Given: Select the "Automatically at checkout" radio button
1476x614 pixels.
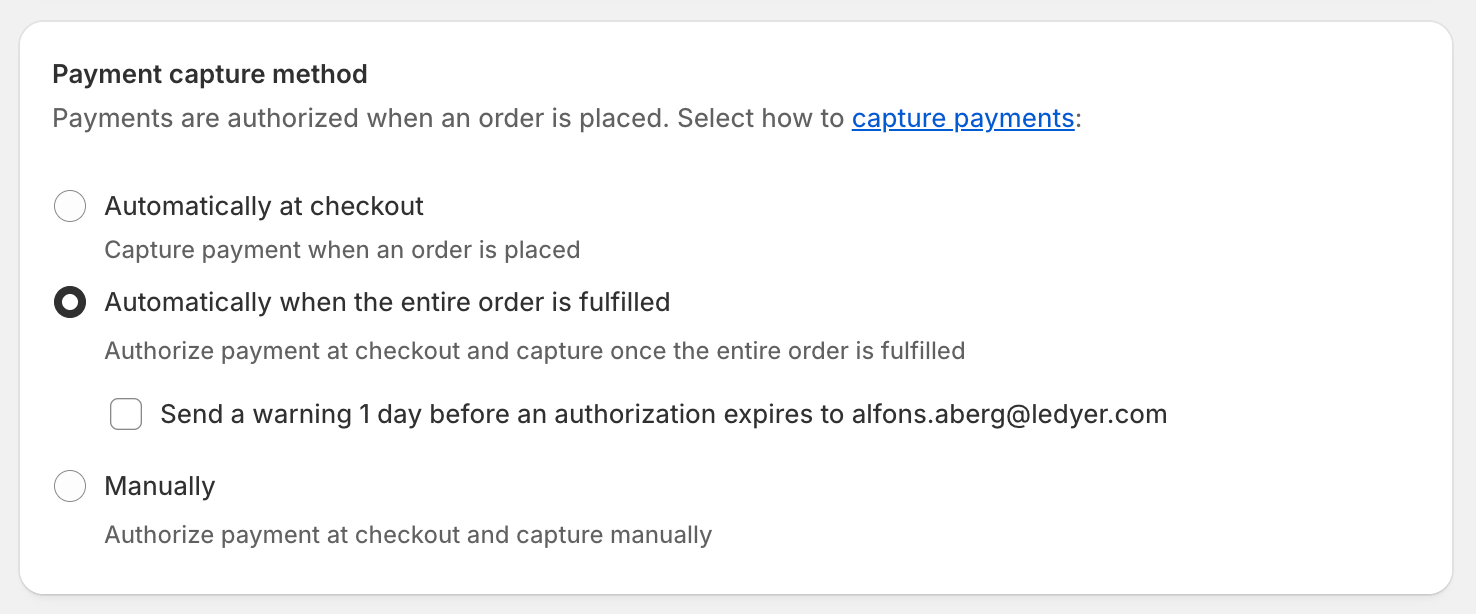Looking at the screenshot, I should coord(70,207).
